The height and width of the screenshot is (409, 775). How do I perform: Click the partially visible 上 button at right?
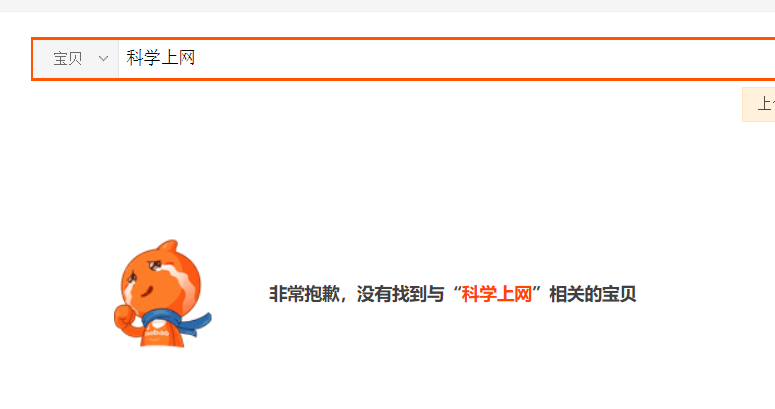pyautogui.click(x=759, y=104)
